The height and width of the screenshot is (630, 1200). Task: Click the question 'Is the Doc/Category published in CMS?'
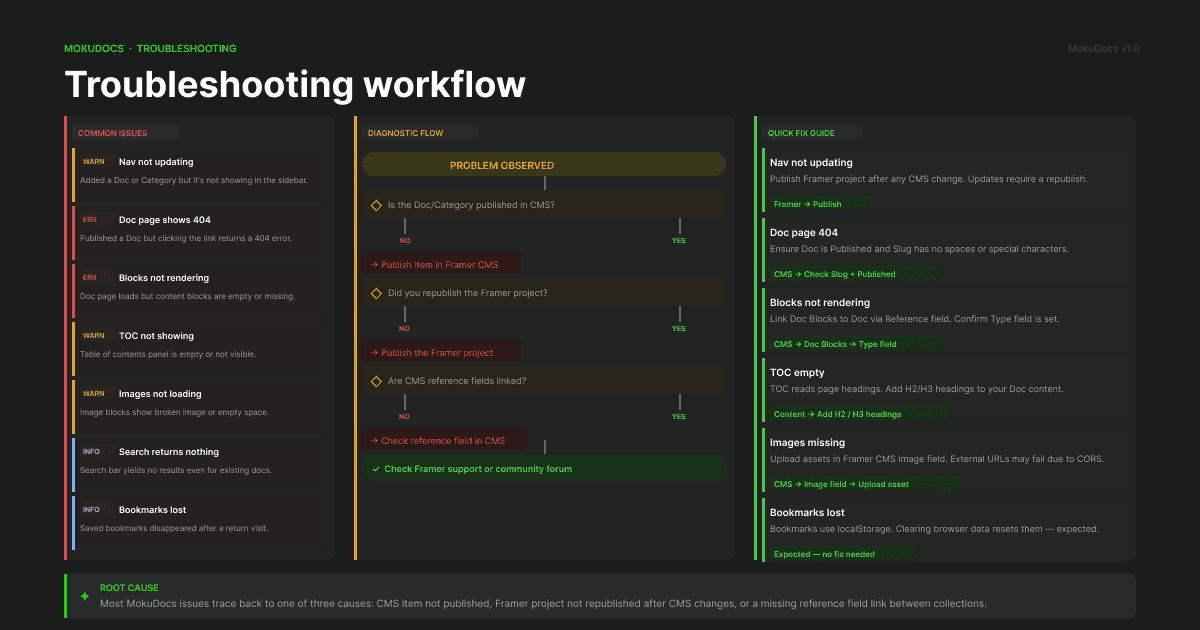tap(471, 205)
